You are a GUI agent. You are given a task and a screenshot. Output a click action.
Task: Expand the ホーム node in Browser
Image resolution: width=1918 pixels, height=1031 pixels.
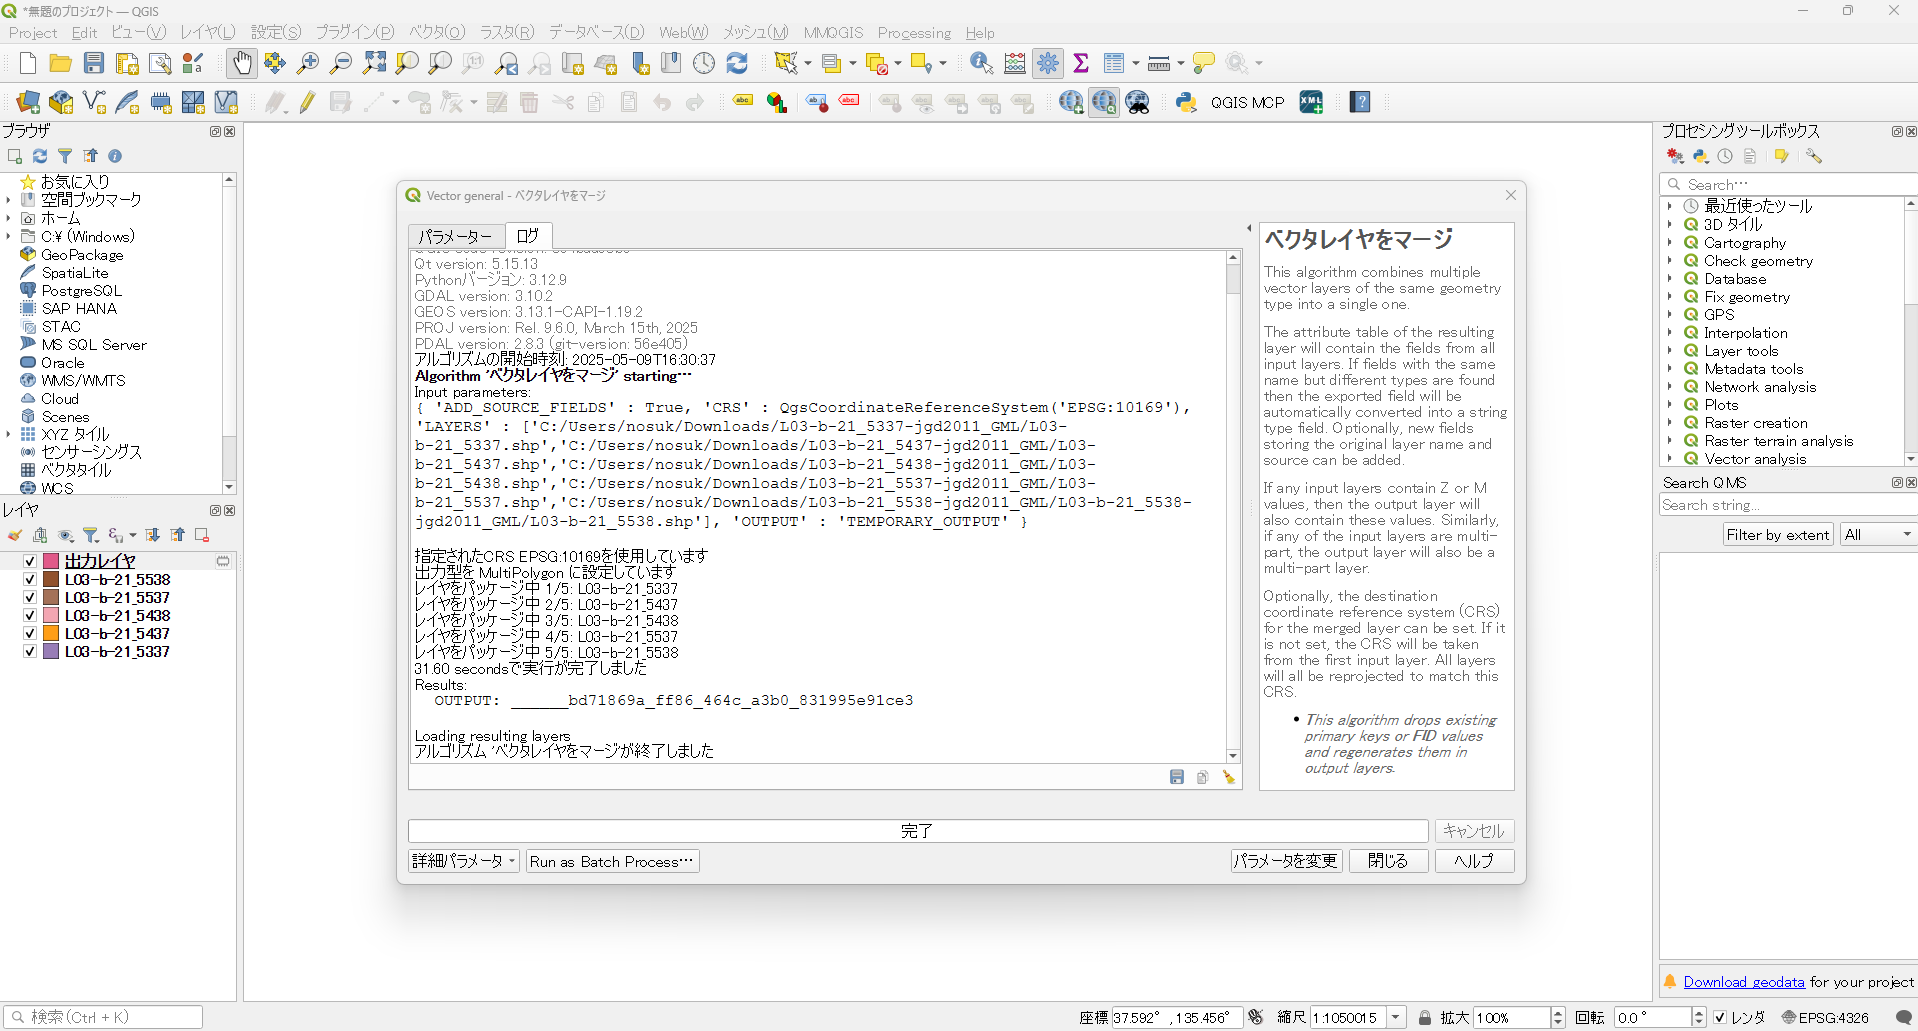coord(9,218)
